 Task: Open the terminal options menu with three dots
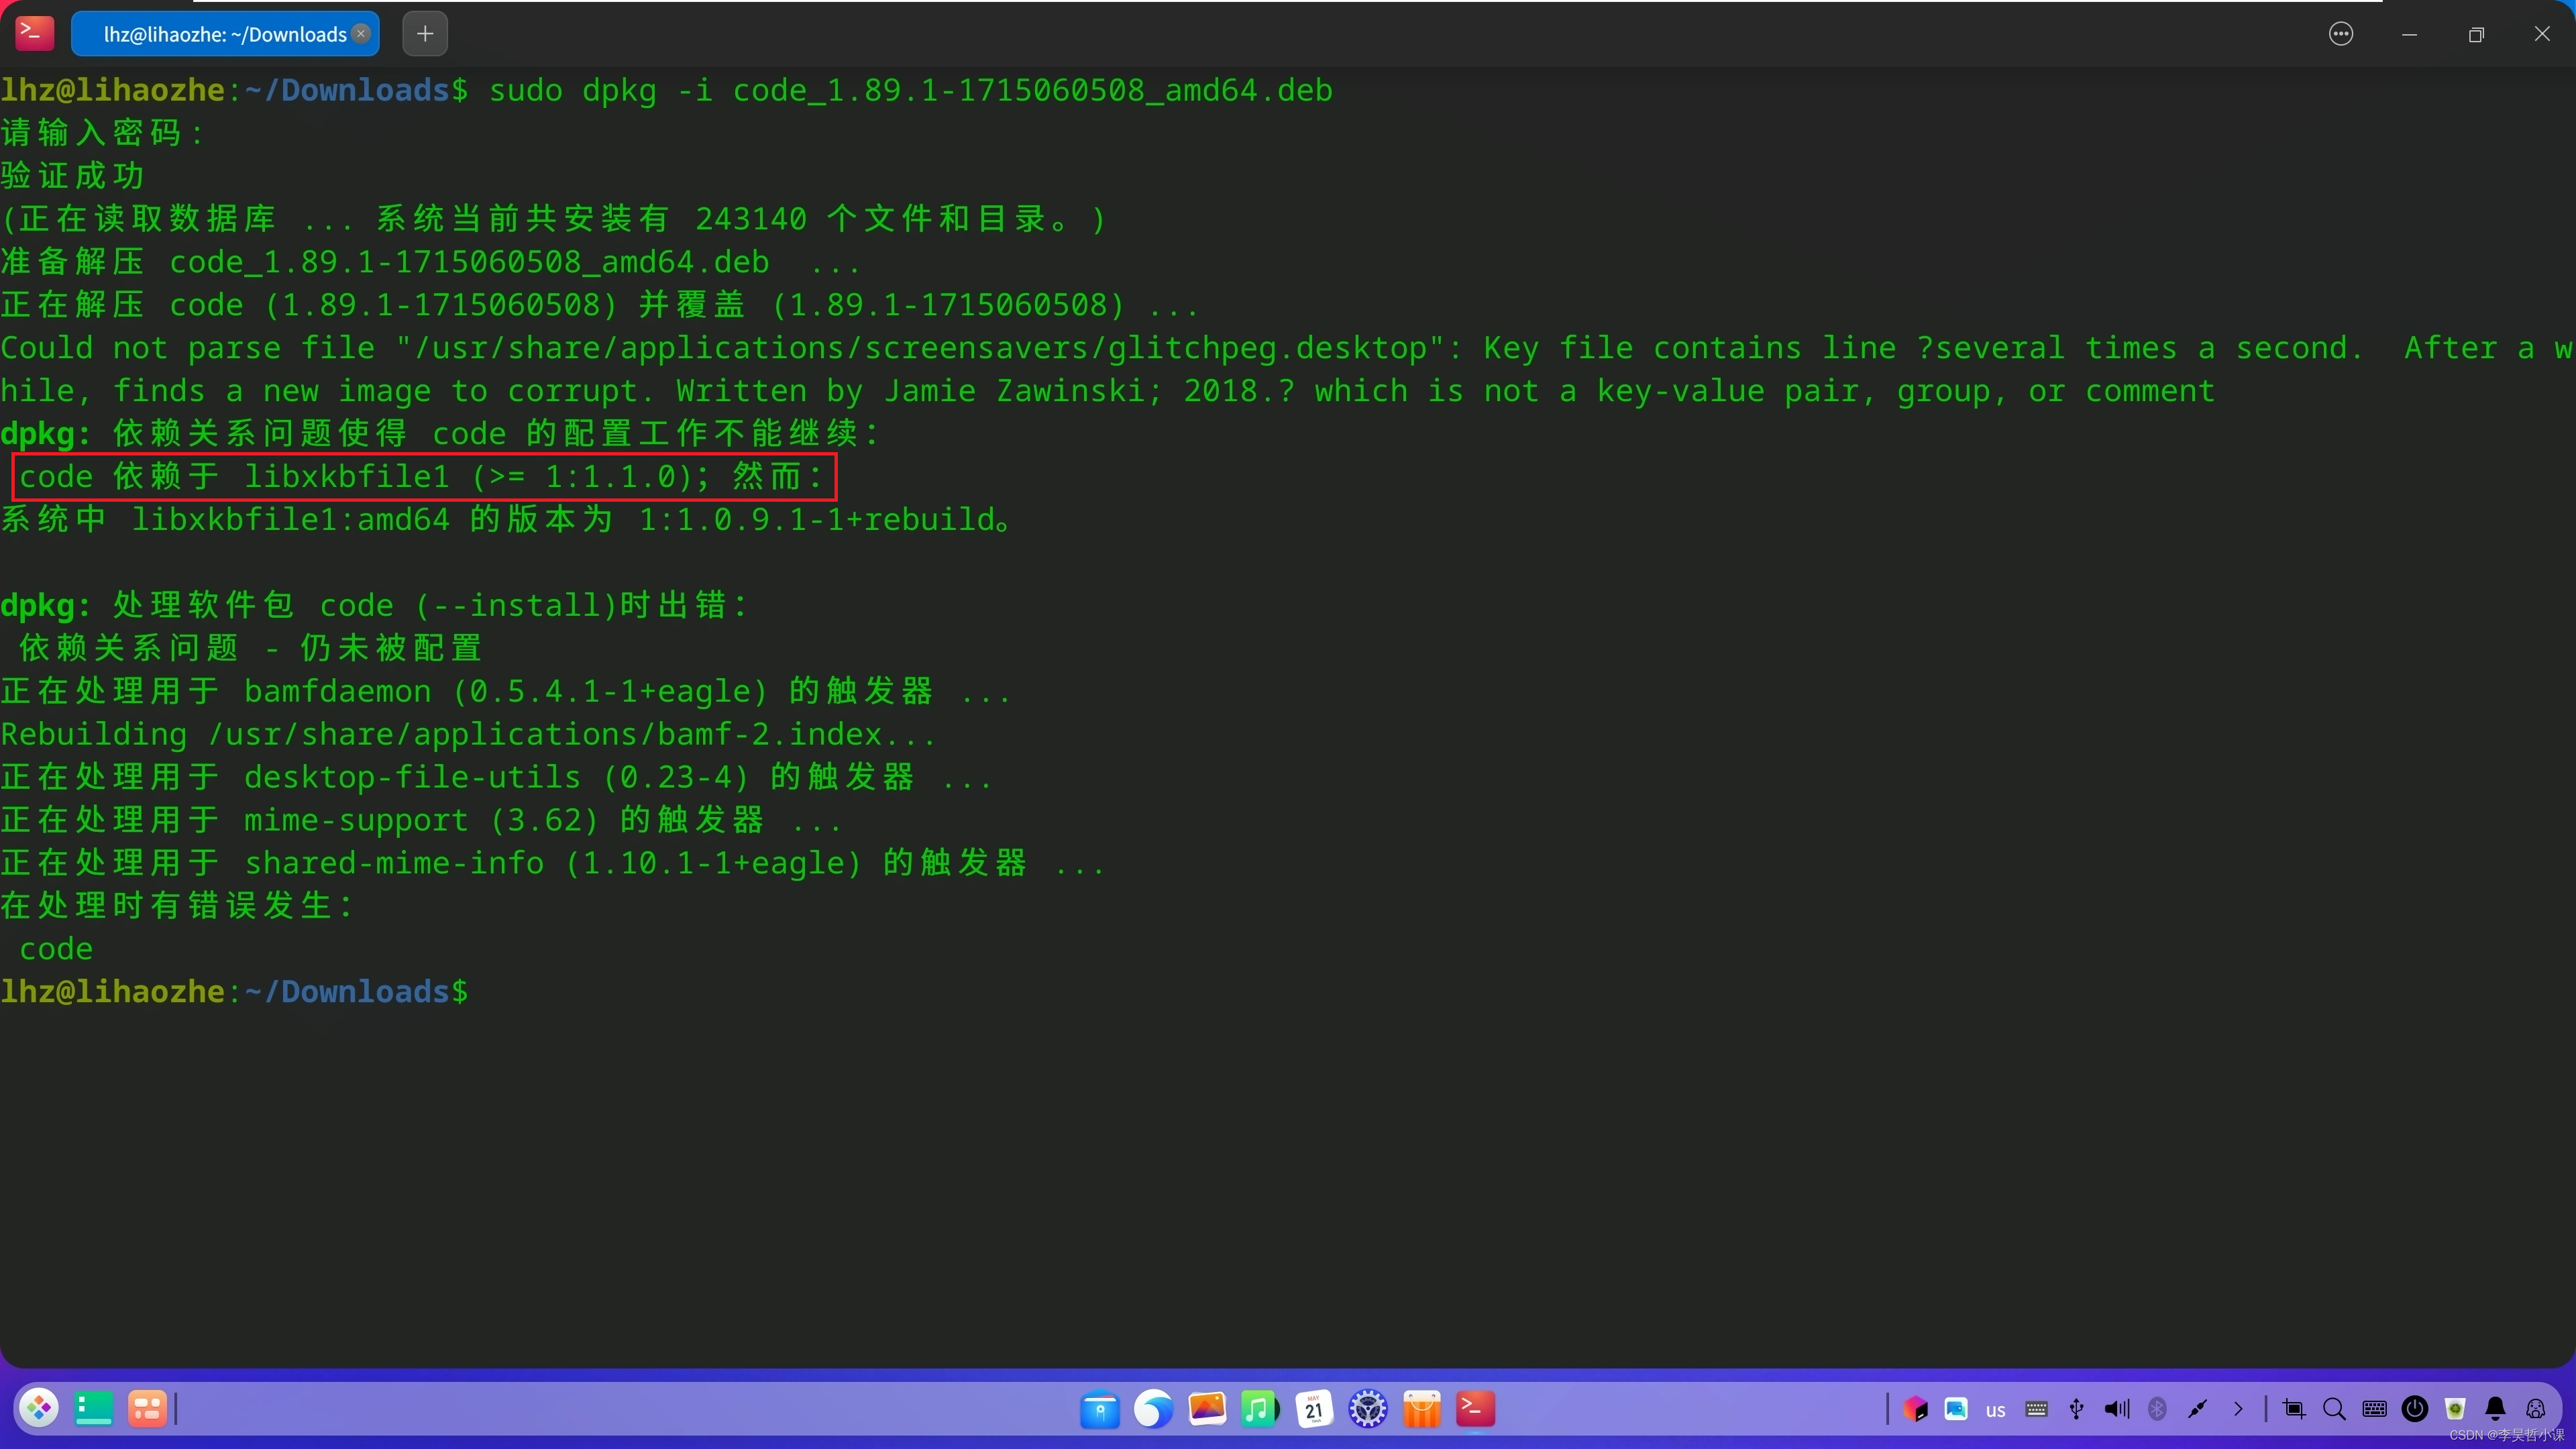2341,33
